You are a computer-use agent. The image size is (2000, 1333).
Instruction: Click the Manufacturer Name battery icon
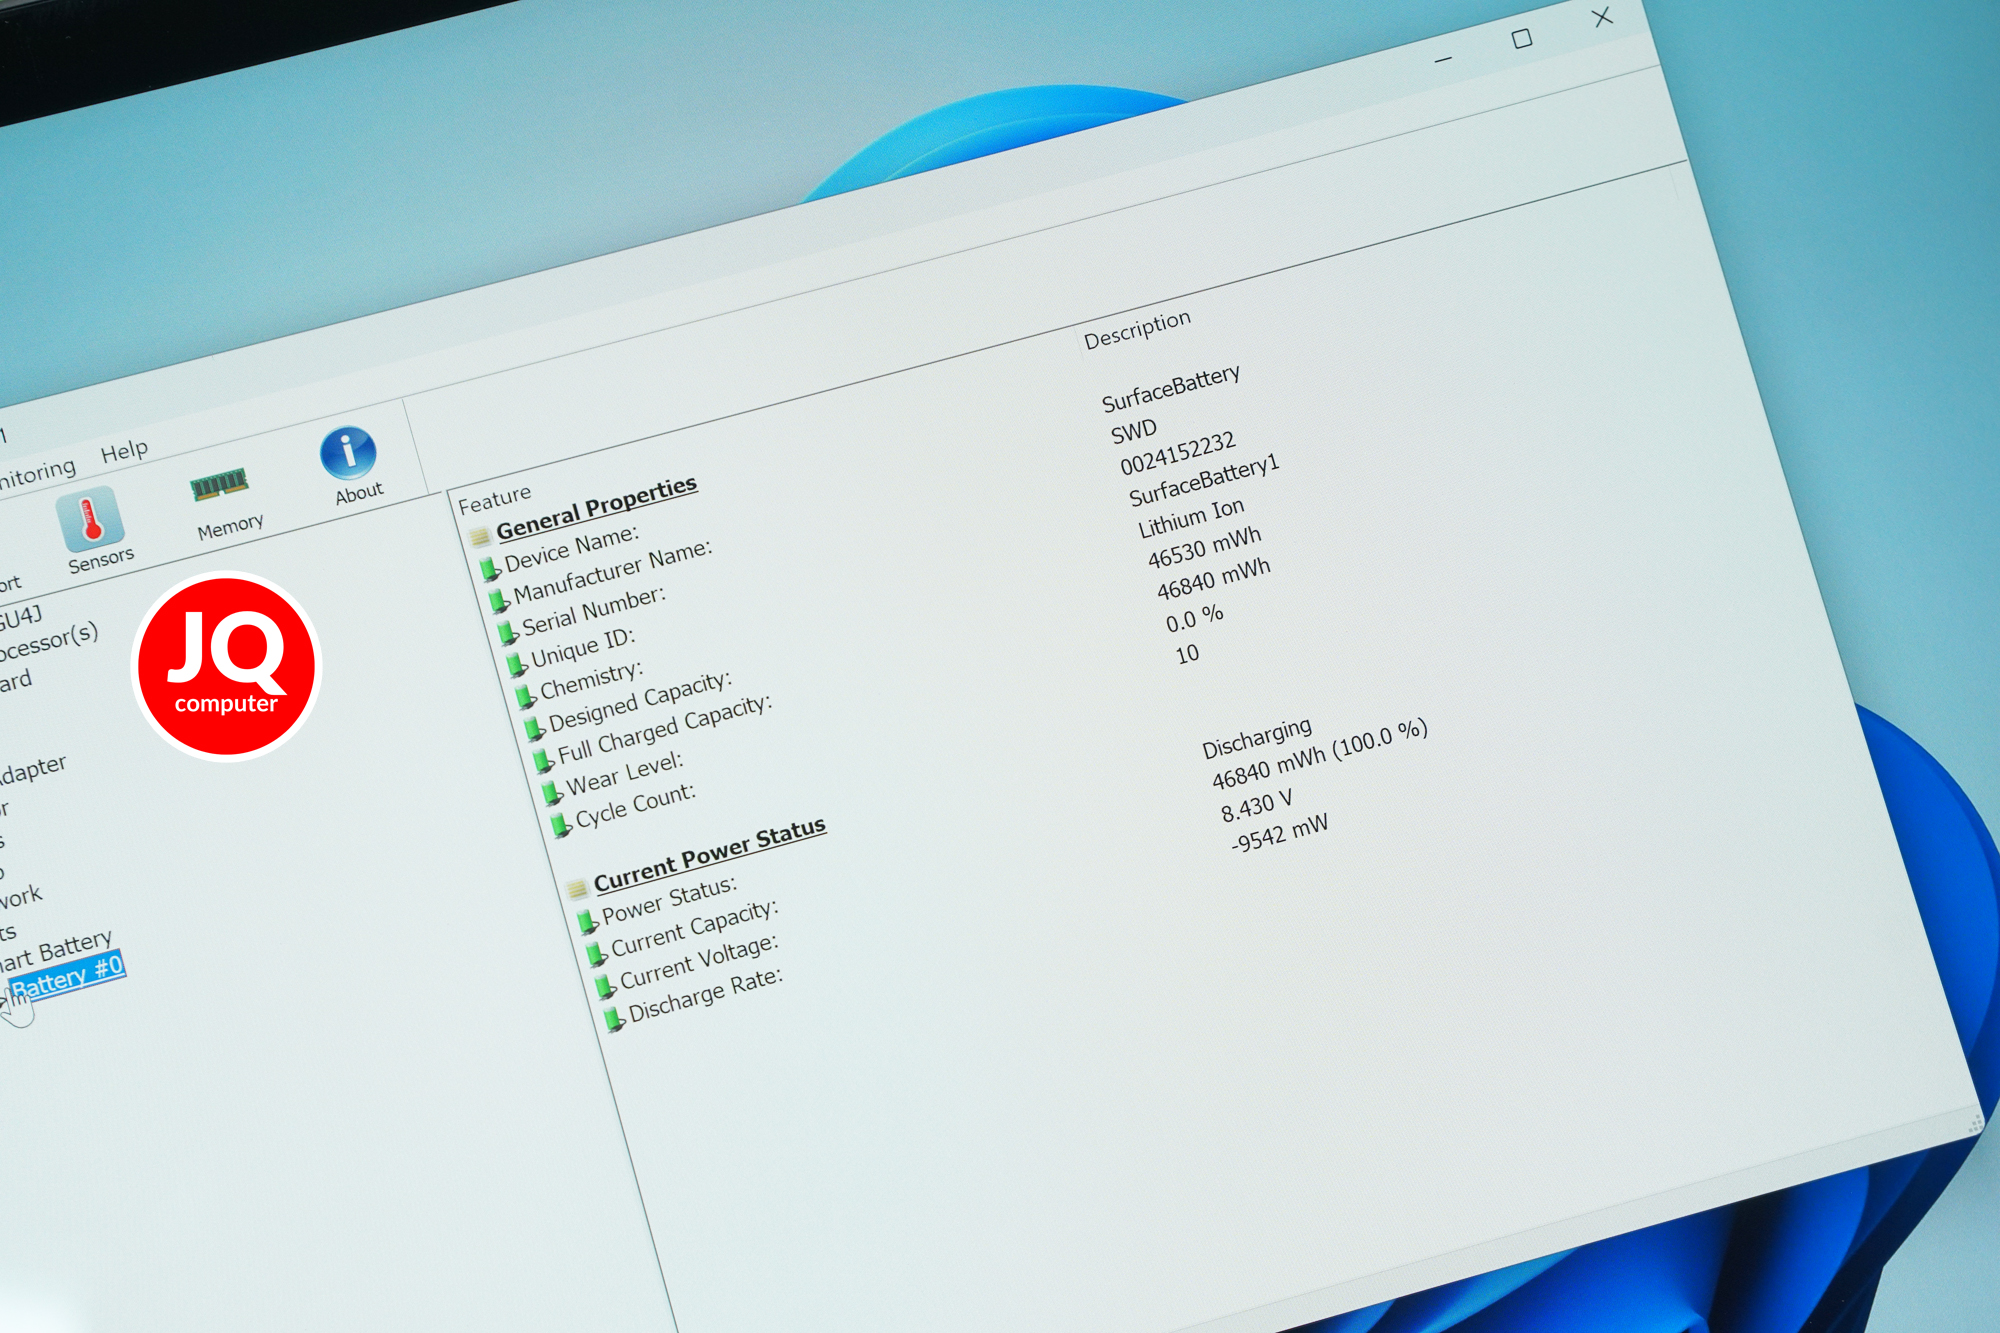[498, 600]
